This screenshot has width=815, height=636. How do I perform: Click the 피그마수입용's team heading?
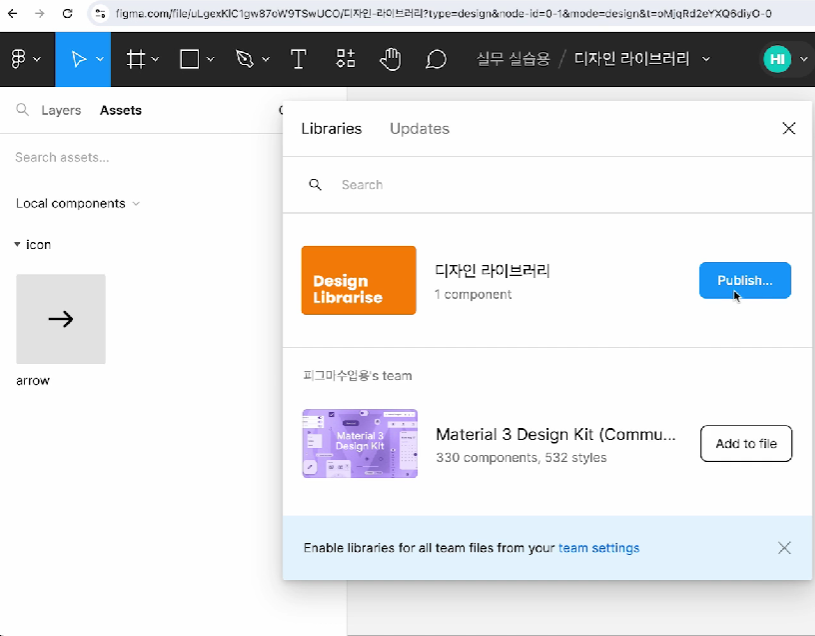click(358, 376)
